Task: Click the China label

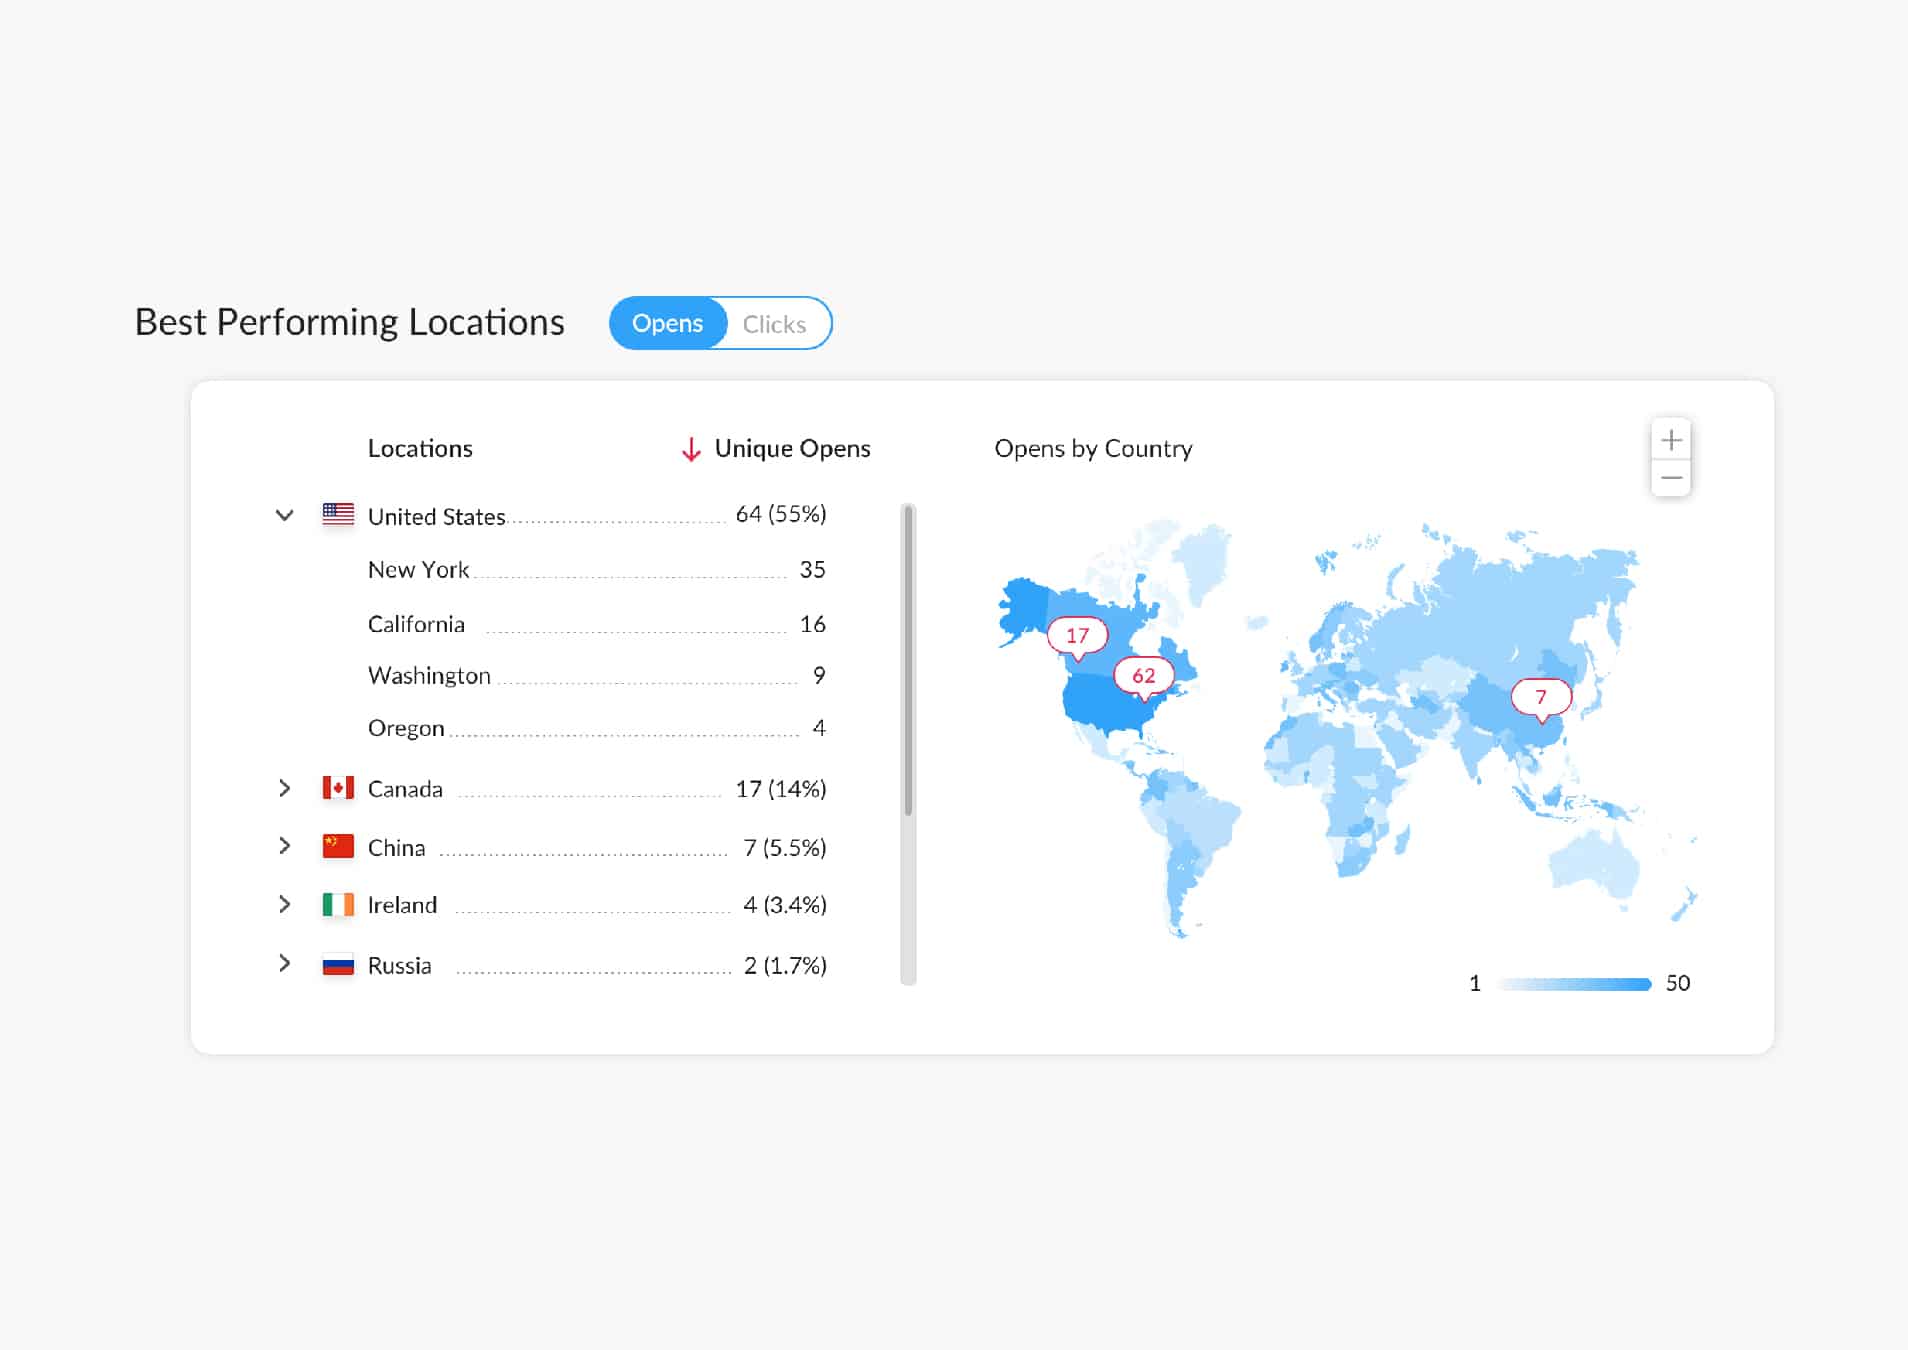Action: point(396,848)
